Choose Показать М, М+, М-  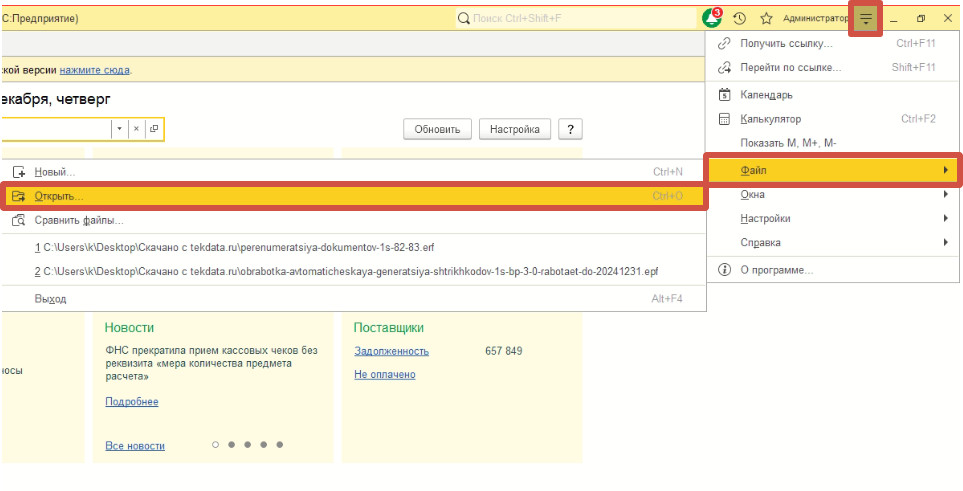coord(832,143)
